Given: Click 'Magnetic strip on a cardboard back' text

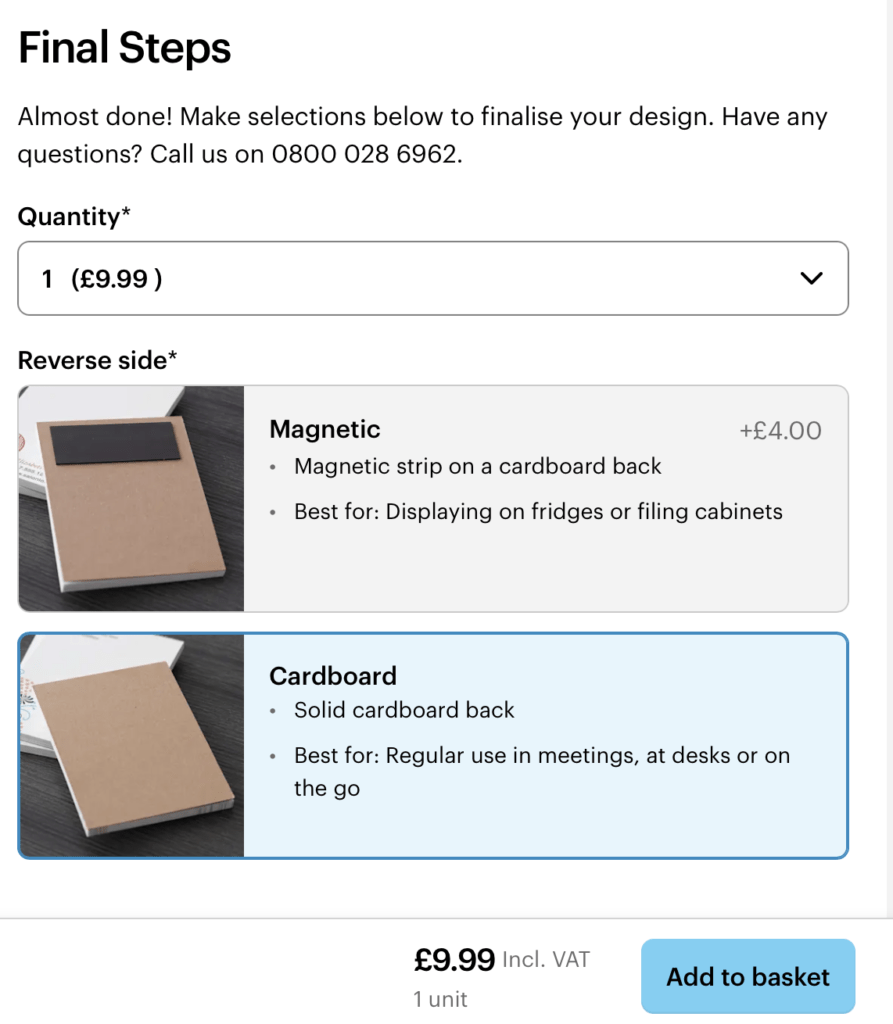Looking at the screenshot, I should coord(478,466).
